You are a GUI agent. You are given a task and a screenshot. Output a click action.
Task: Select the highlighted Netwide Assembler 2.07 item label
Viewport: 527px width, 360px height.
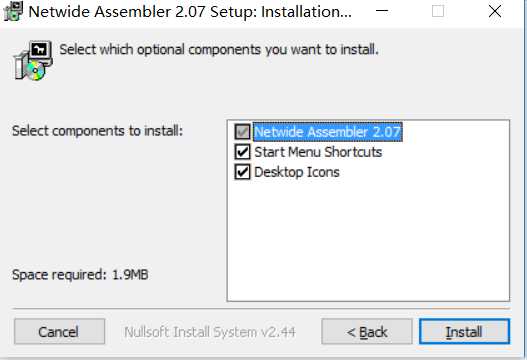[328, 131]
